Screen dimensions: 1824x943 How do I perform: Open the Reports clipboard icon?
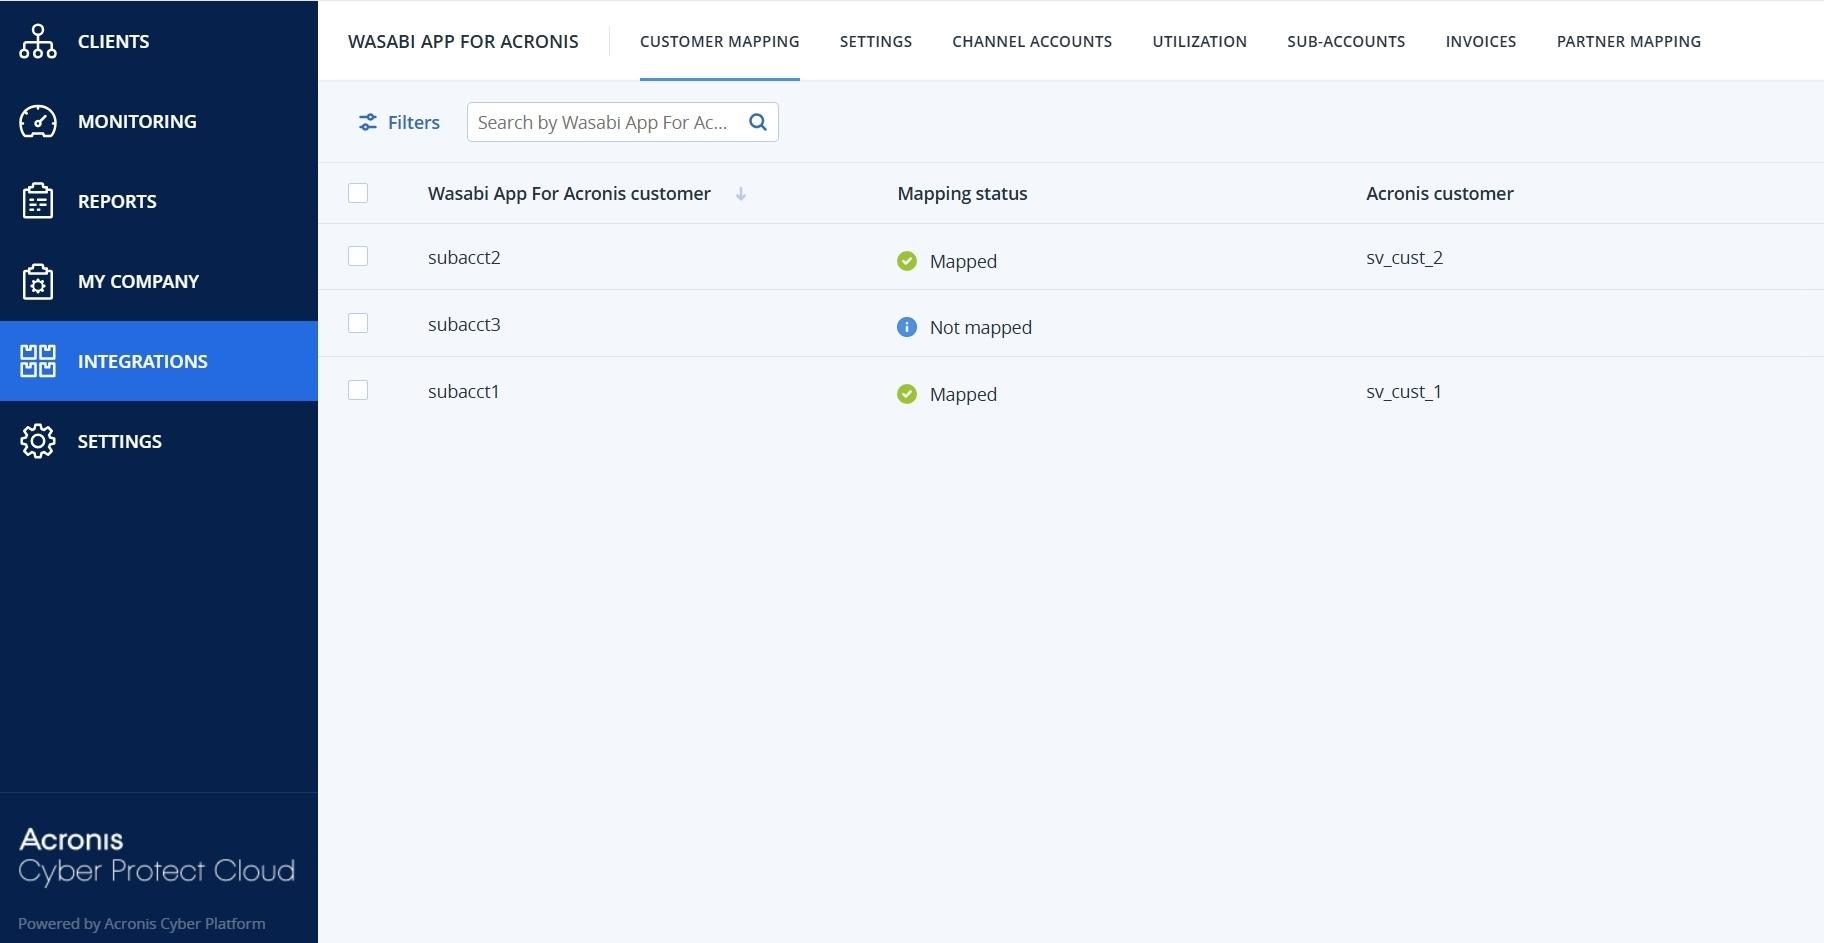pyautogui.click(x=38, y=201)
